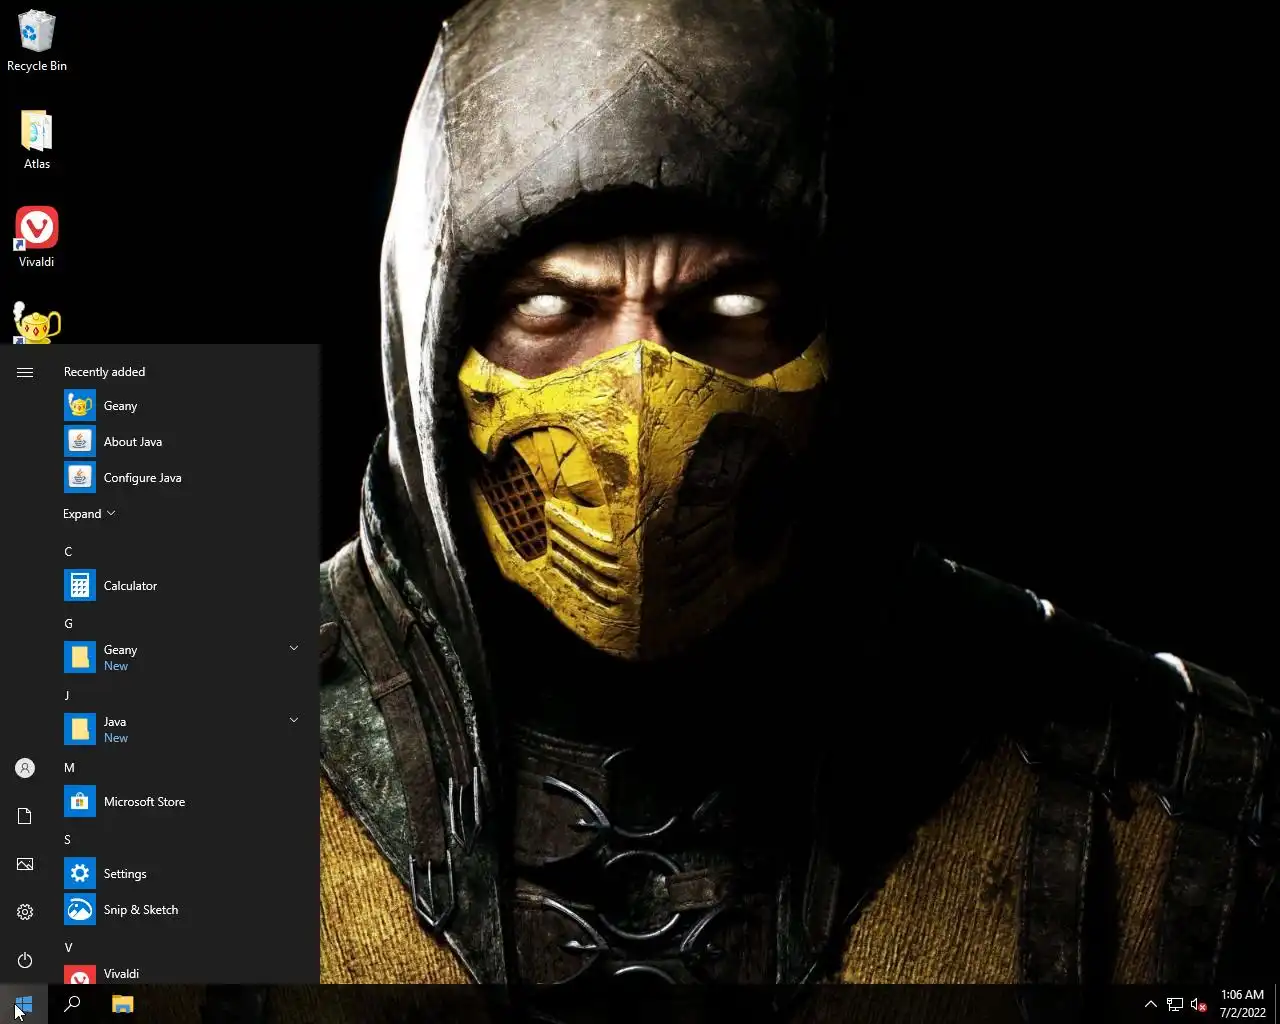The image size is (1280, 1024).
Task: Launch Vivaldi from the desktop shortcut
Action: point(37,238)
